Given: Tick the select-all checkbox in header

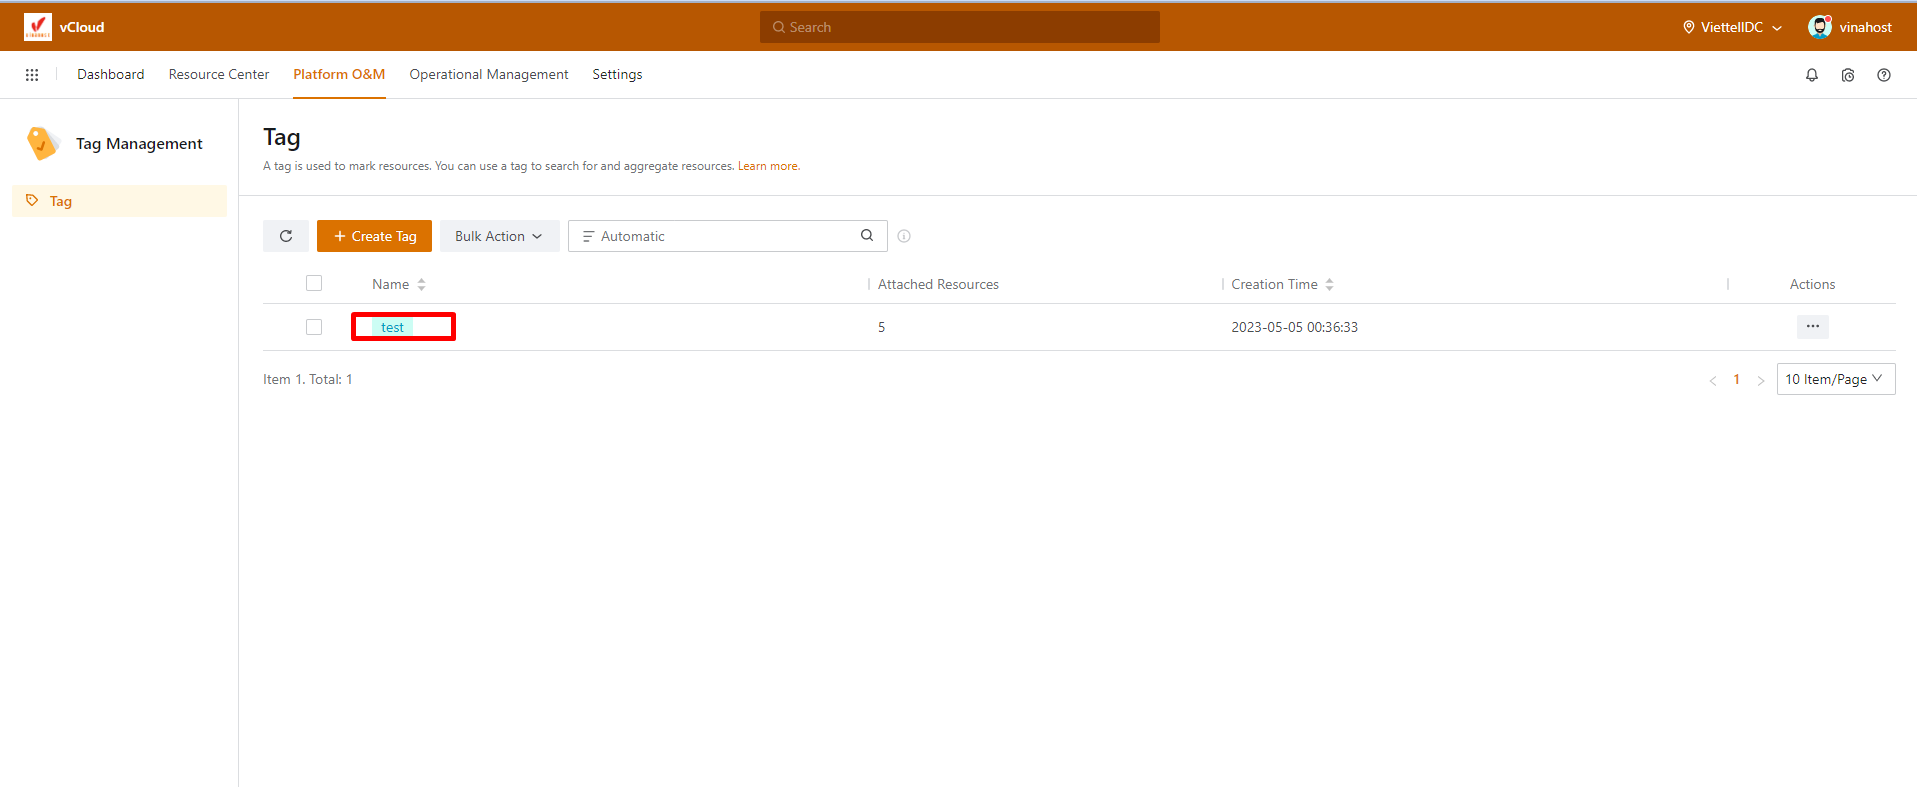Looking at the screenshot, I should [314, 283].
